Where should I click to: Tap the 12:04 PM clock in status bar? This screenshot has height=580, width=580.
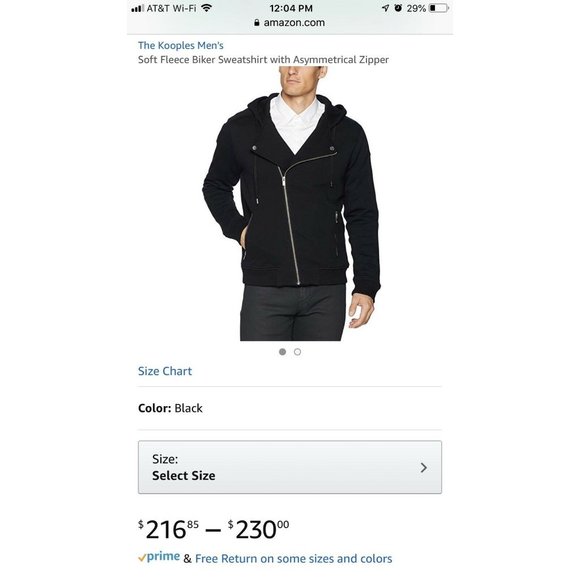tap(291, 8)
